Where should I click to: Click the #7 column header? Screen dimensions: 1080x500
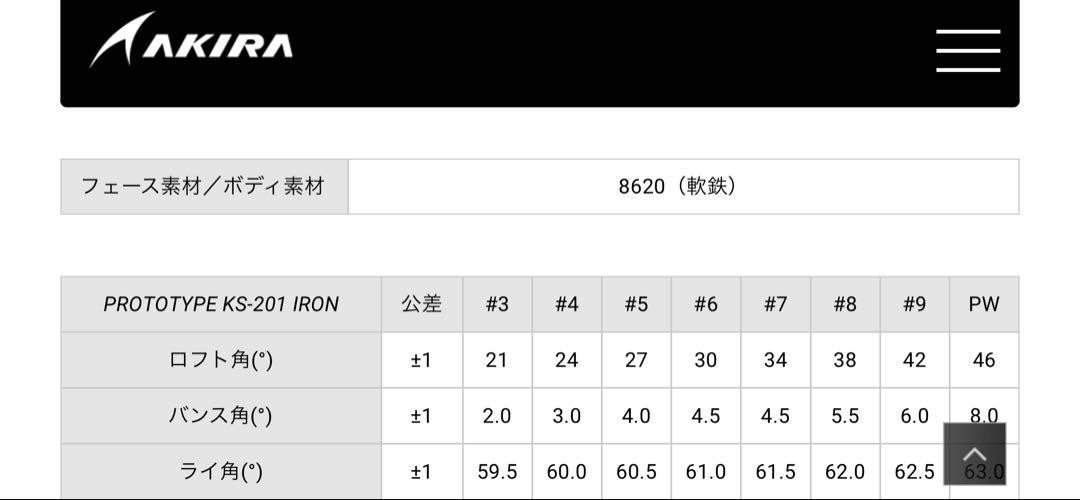[x=776, y=304]
